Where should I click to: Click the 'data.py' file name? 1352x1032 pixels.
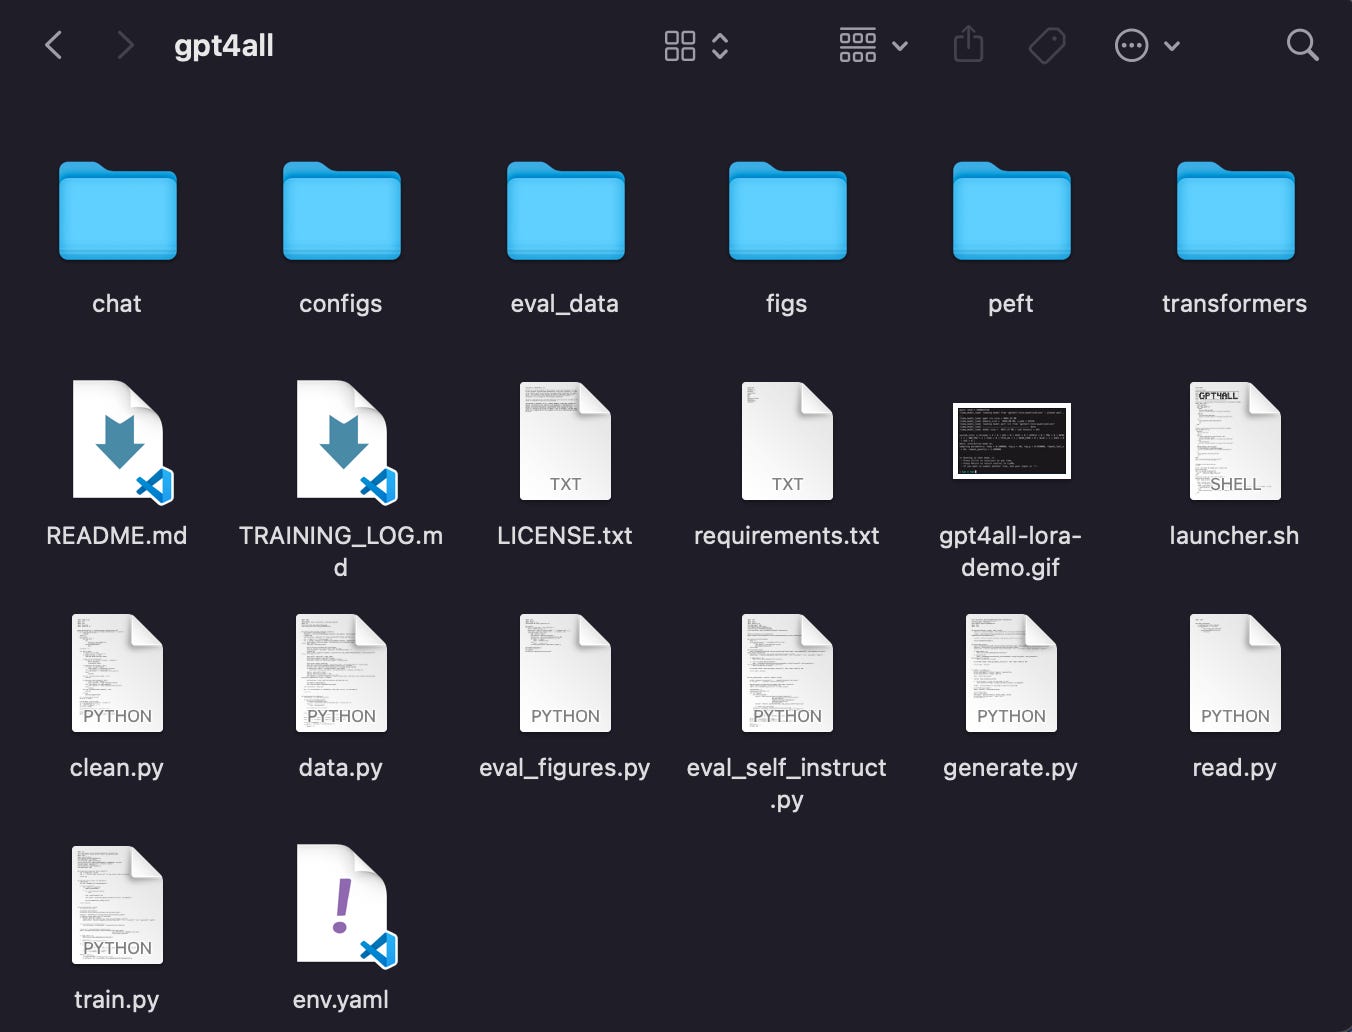[341, 768]
